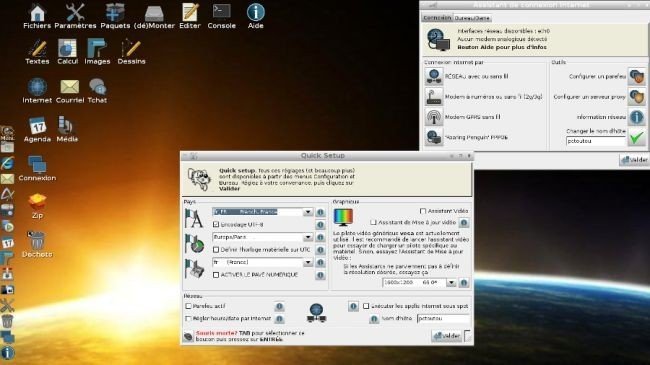Click the modem à numéros connection icon
Screen dimensions: 650x365
[x=434, y=97]
